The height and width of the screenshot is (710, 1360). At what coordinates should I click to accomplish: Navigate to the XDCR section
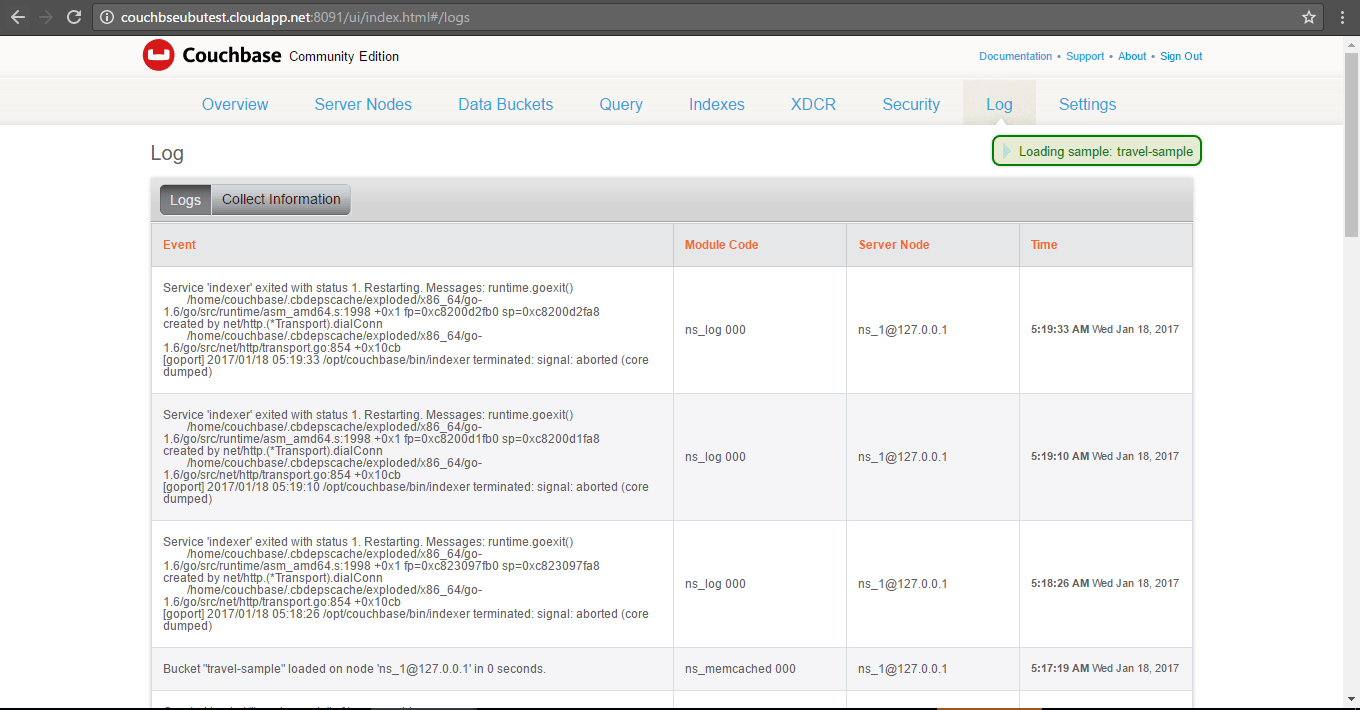pyautogui.click(x=812, y=104)
